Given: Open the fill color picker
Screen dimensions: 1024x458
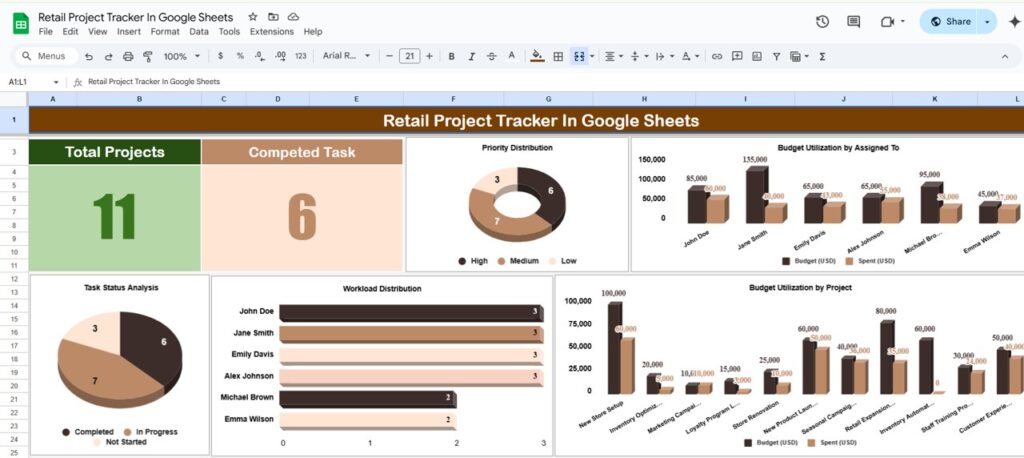Looking at the screenshot, I should [537, 56].
